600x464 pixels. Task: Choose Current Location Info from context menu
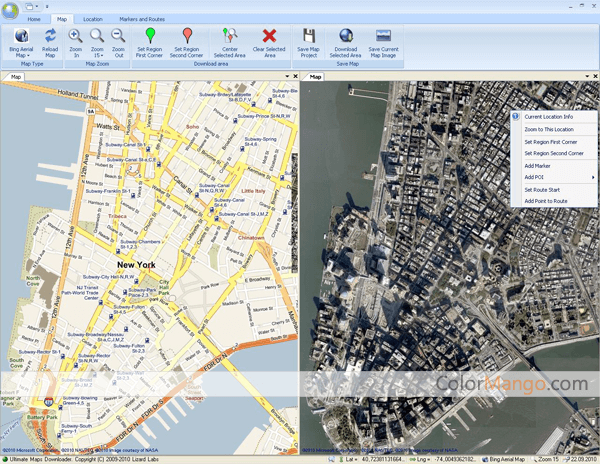pyautogui.click(x=549, y=117)
